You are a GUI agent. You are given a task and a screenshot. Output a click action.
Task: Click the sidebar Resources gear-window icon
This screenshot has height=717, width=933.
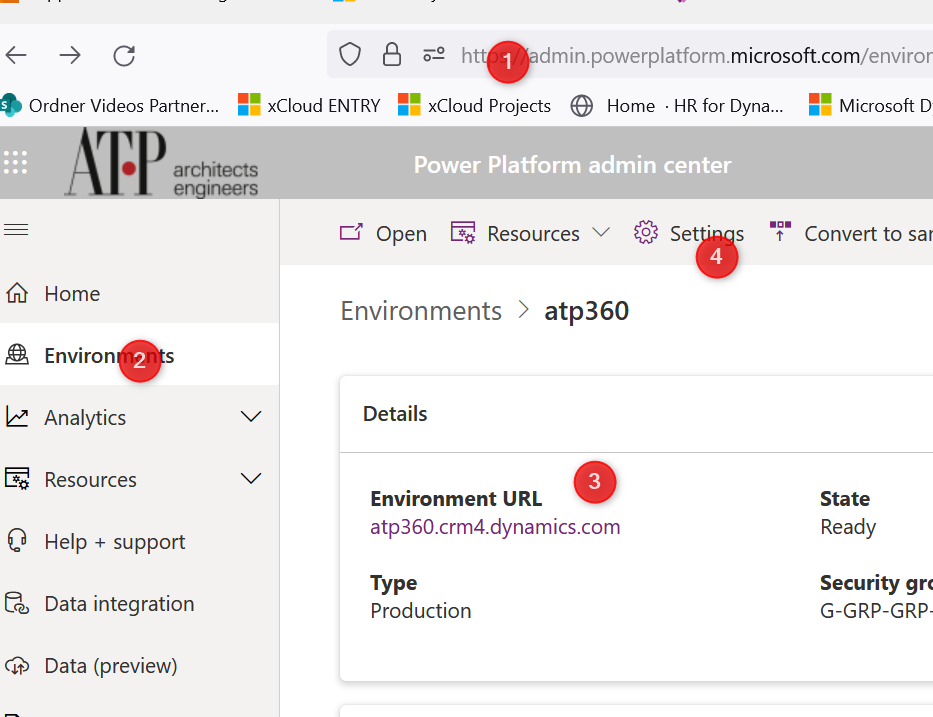tap(17, 478)
